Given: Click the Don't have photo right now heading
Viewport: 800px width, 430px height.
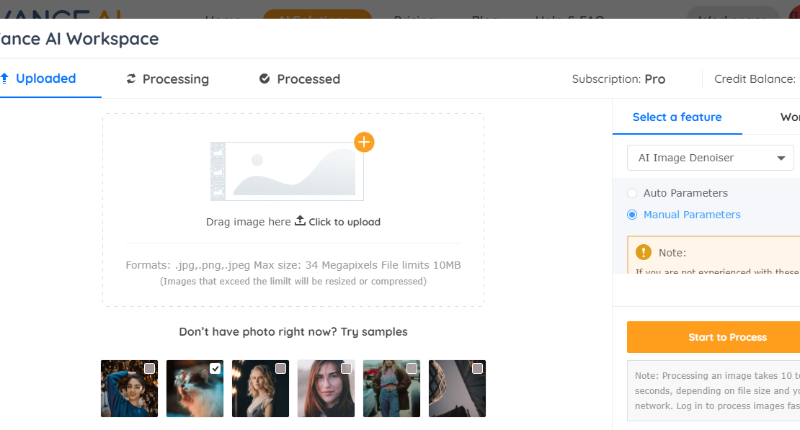Looking at the screenshot, I should (x=293, y=332).
